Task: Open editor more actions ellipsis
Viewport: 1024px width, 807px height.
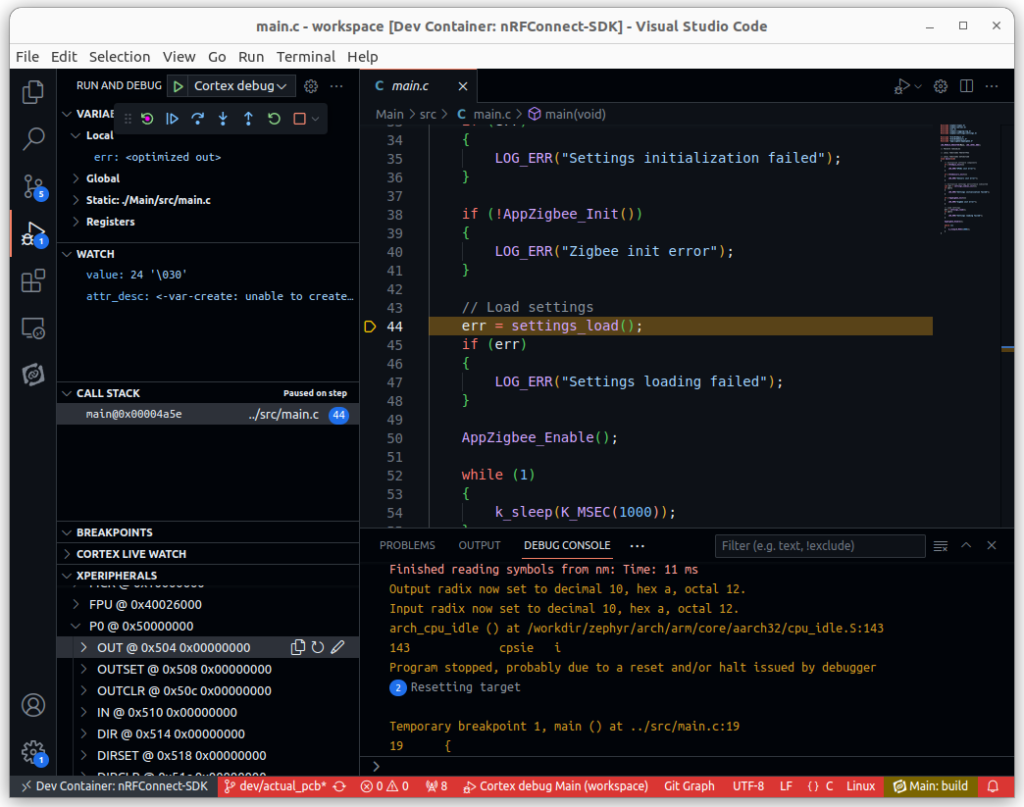Action: 991,86
